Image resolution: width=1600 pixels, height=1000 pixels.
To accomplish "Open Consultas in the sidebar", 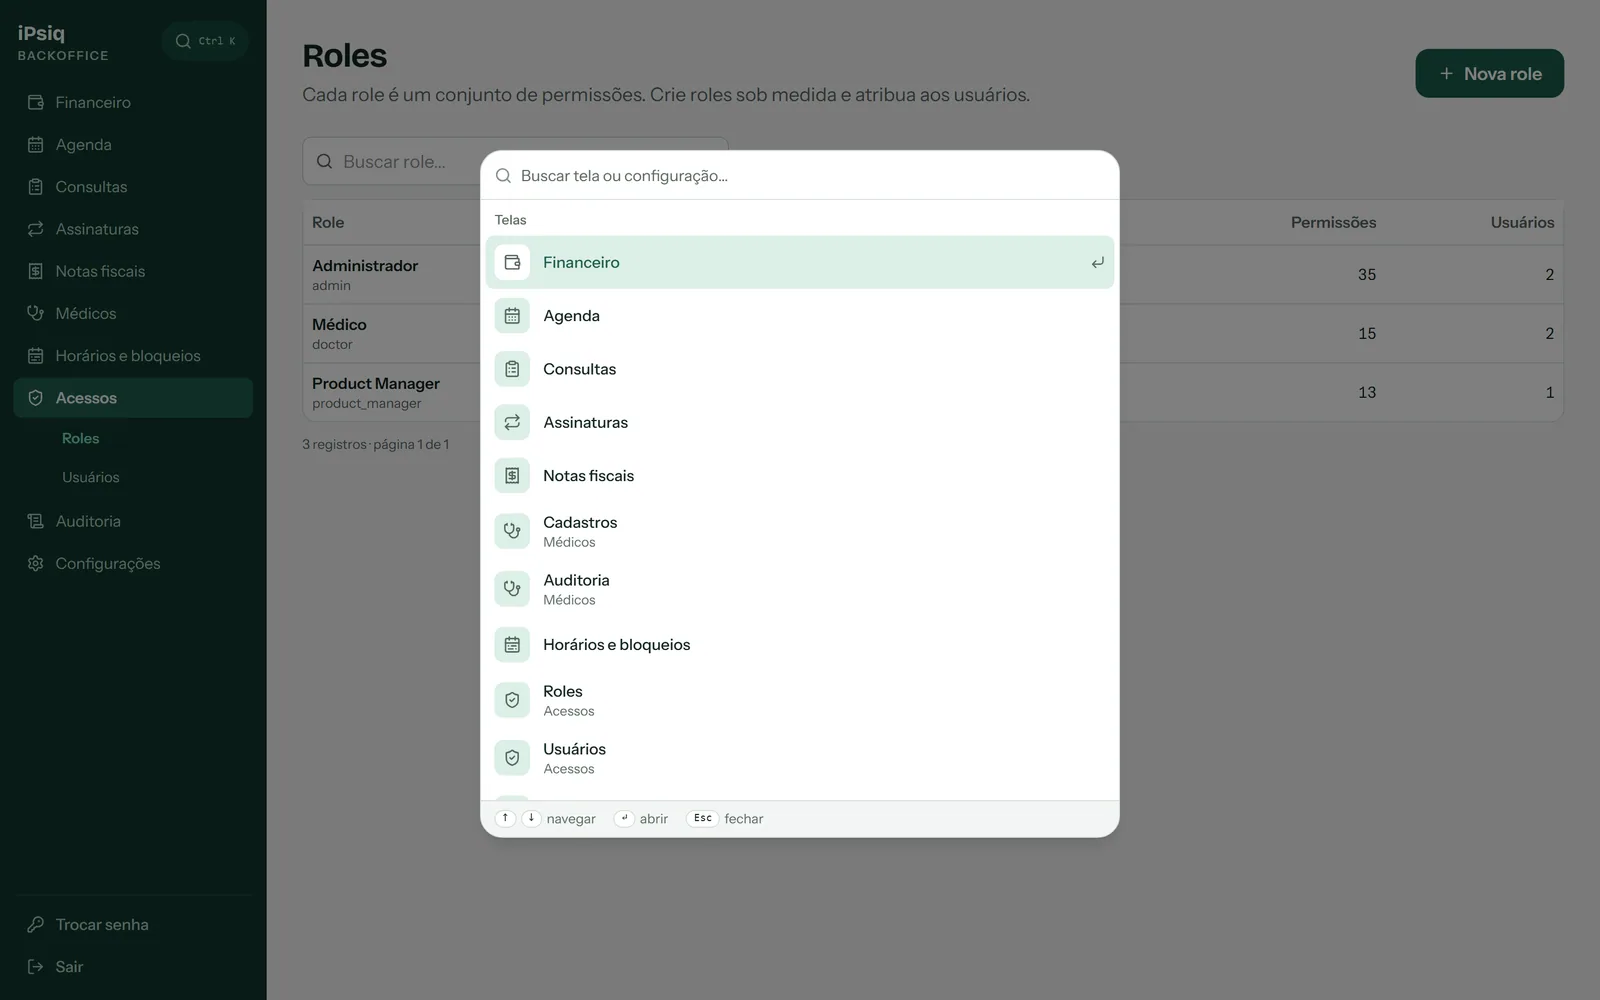I will [x=133, y=187].
